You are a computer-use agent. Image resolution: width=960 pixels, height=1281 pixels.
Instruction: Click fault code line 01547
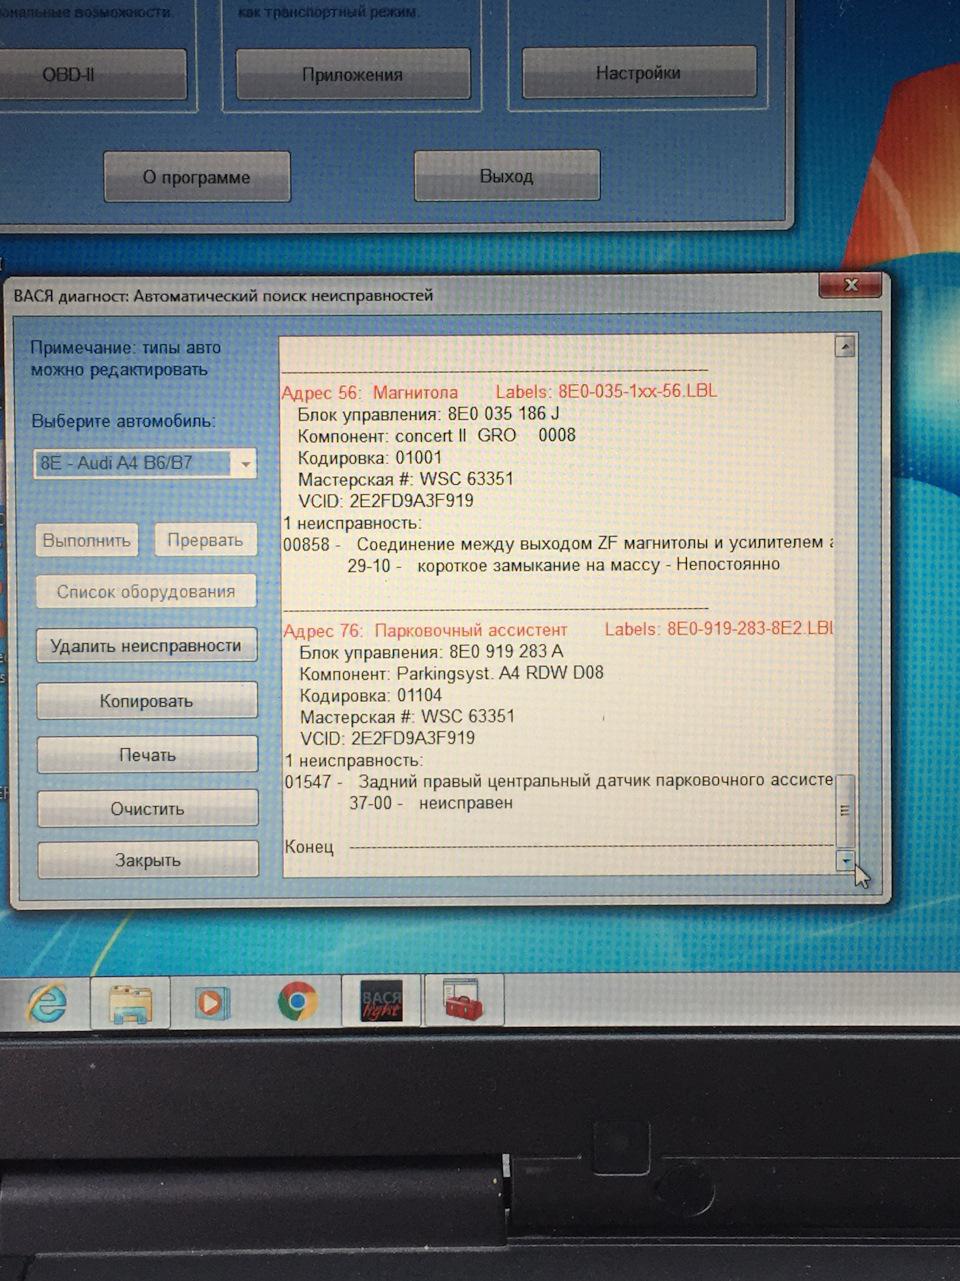click(x=559, y=781)
